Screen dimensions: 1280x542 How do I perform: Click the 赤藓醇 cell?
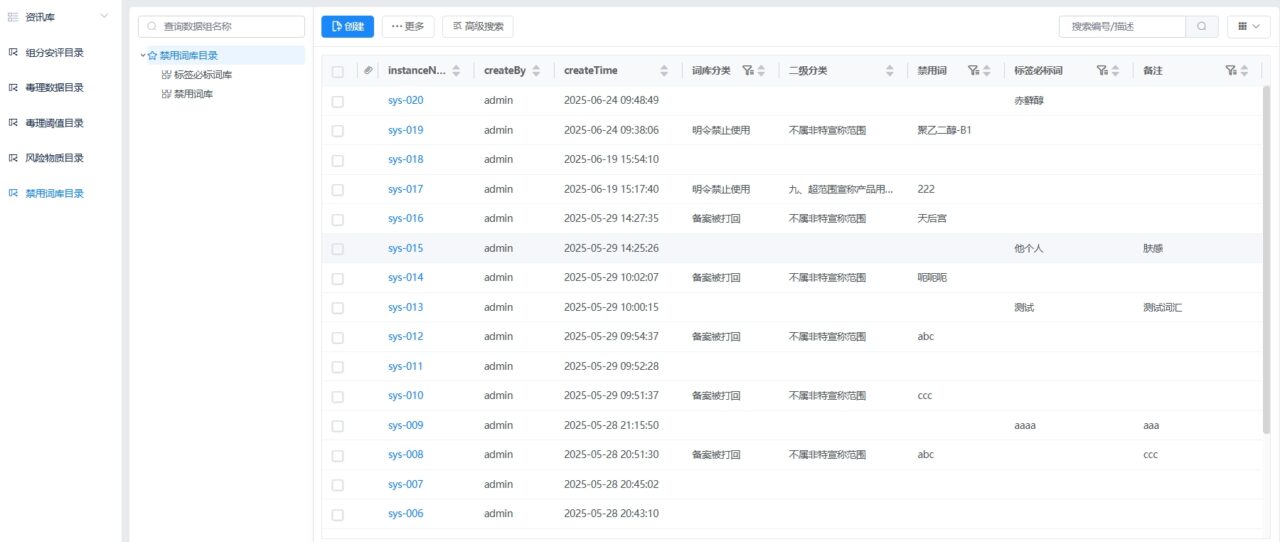(x=1028, y=101)
